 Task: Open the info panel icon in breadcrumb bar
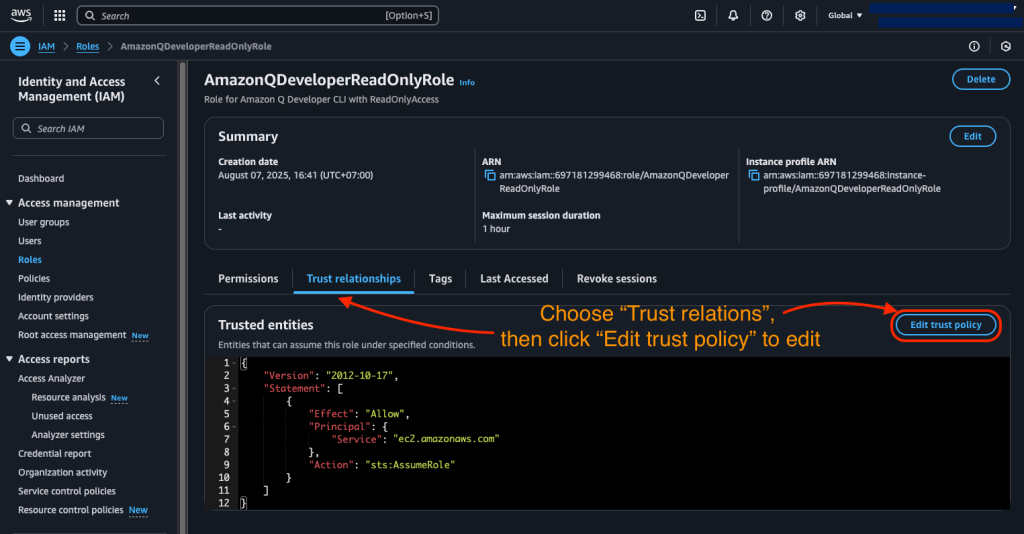pyautogui.click(x=974, y=46)
